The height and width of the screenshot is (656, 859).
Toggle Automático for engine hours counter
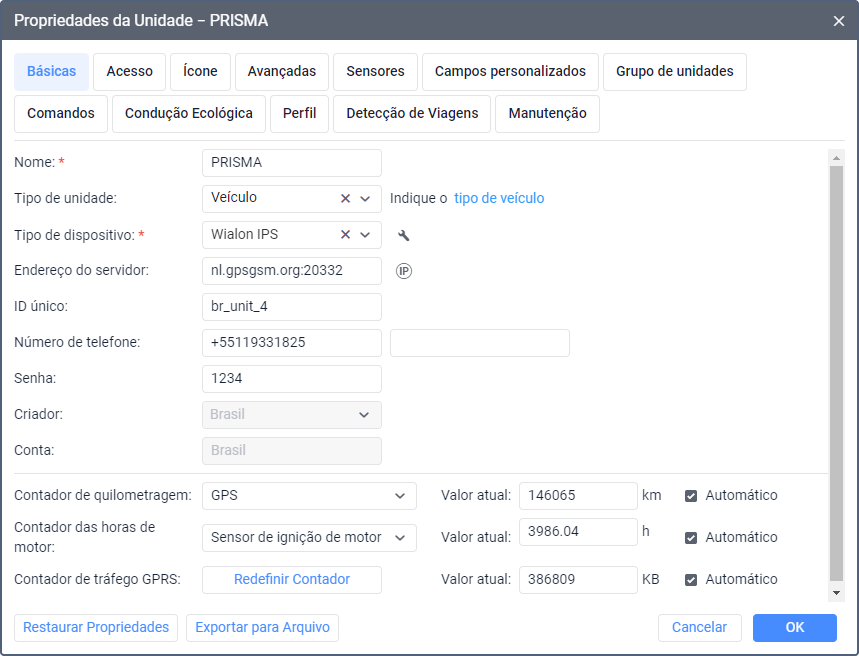(x=691, y=537)
